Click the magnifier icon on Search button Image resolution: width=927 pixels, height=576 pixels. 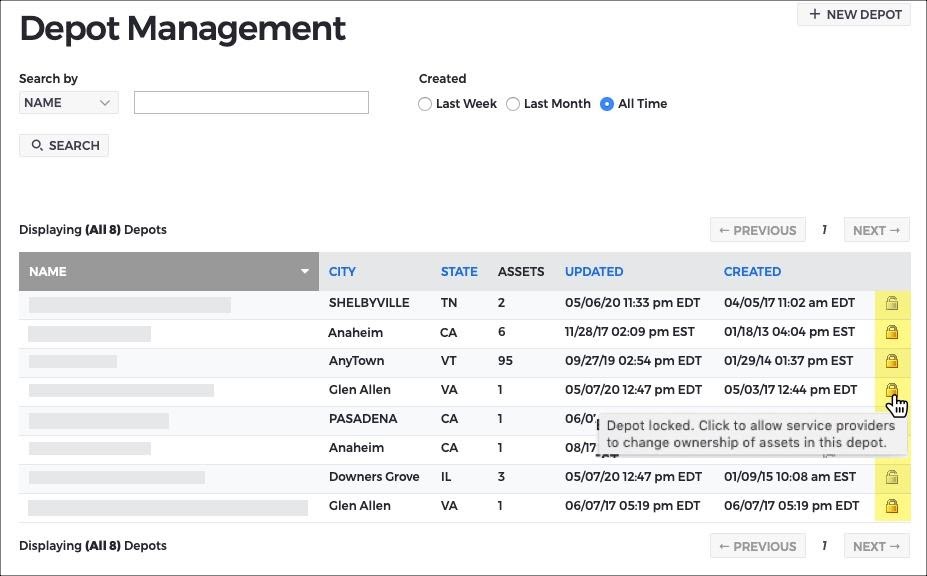[37, 145]
